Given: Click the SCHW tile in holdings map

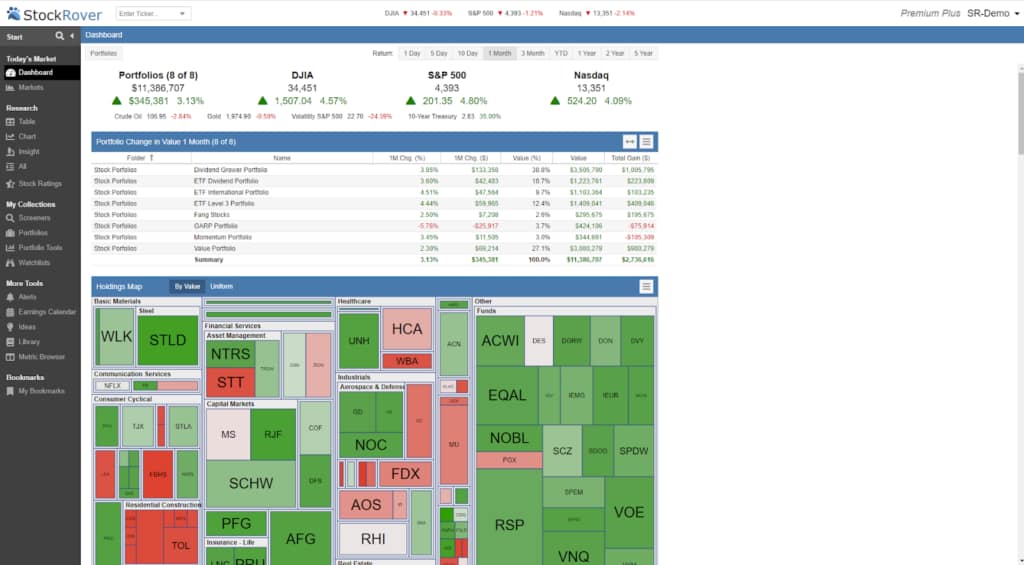Looking at the screenshot, I should pos(251,483).
